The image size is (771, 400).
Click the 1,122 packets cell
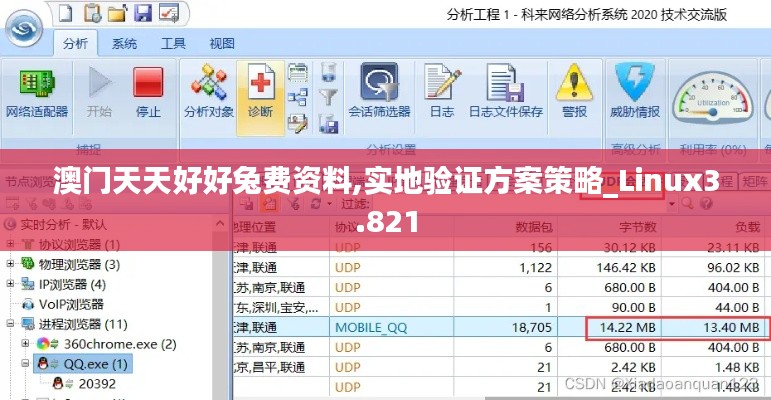(x=505, y=267)
